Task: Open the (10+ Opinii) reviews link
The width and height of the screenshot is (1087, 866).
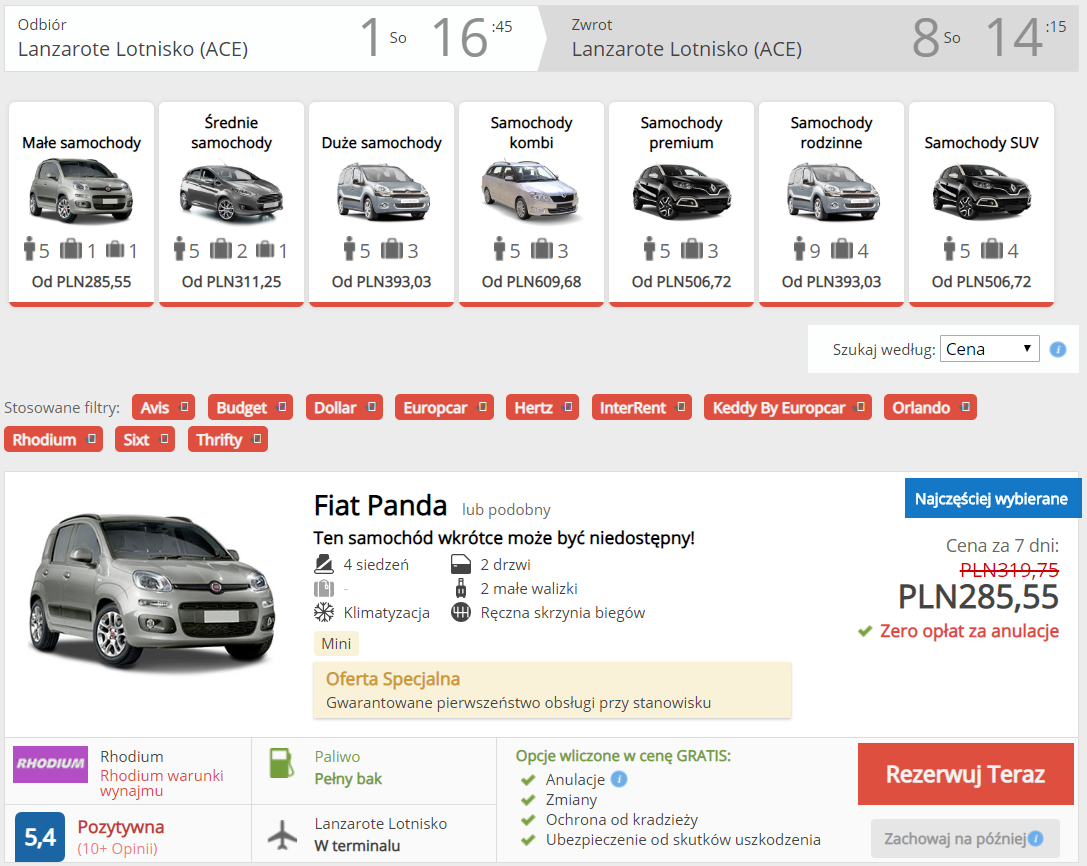Action: coord(117,849)
